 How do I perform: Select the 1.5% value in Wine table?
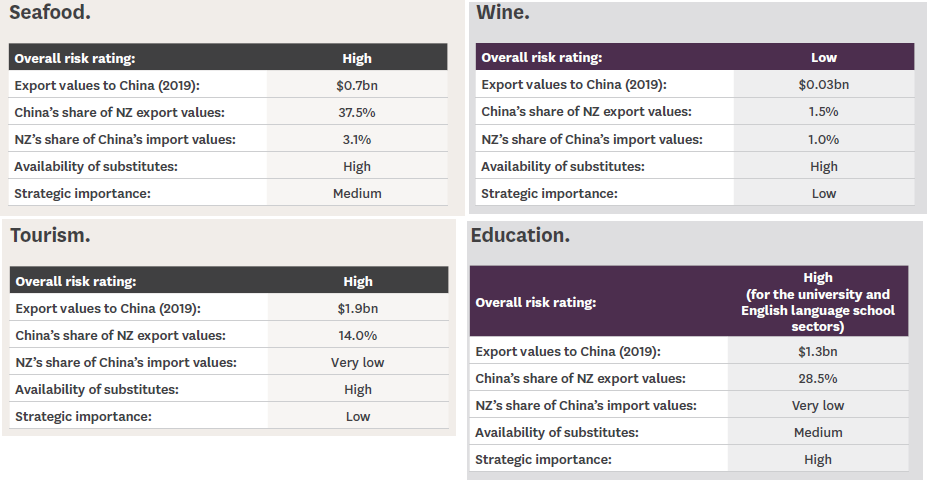[824, 112]
